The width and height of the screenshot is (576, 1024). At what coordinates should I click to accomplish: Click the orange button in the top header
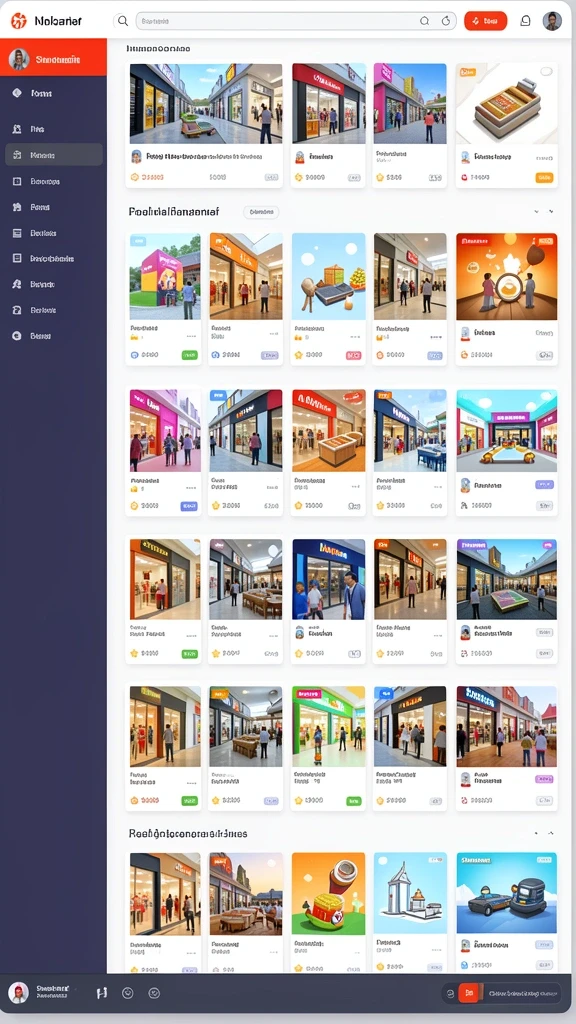[x=485, y=21]
